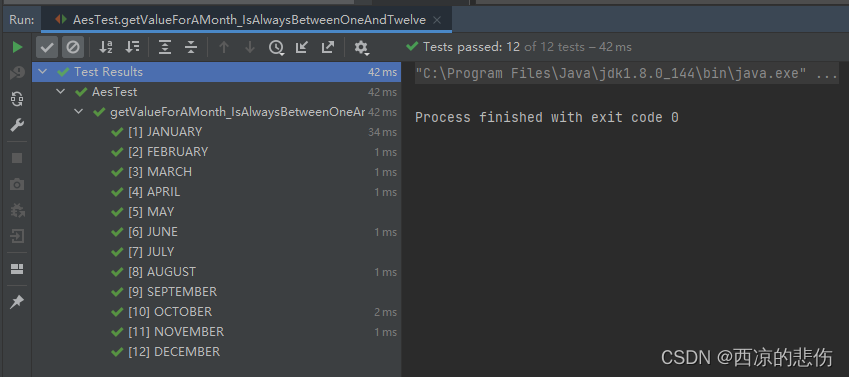The height and width of the screenshot is (377, 849).
Task: Restore layout icon in Run sidebar
Action: tap(17, 269)
